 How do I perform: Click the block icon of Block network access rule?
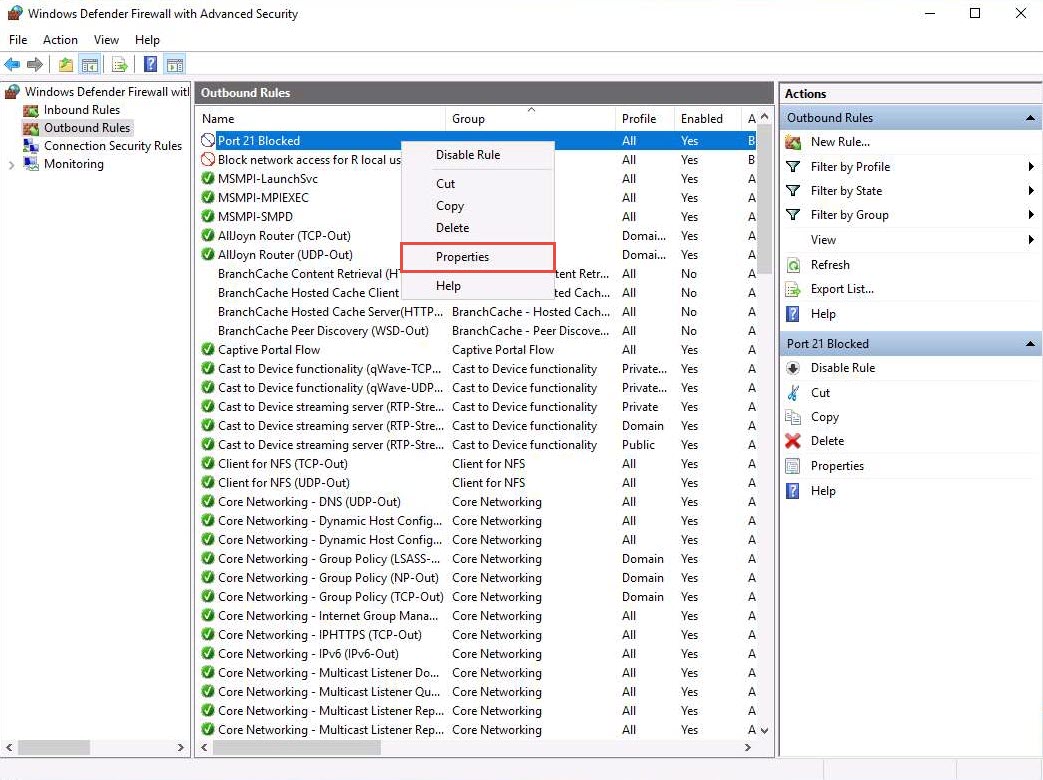(208, 160)
